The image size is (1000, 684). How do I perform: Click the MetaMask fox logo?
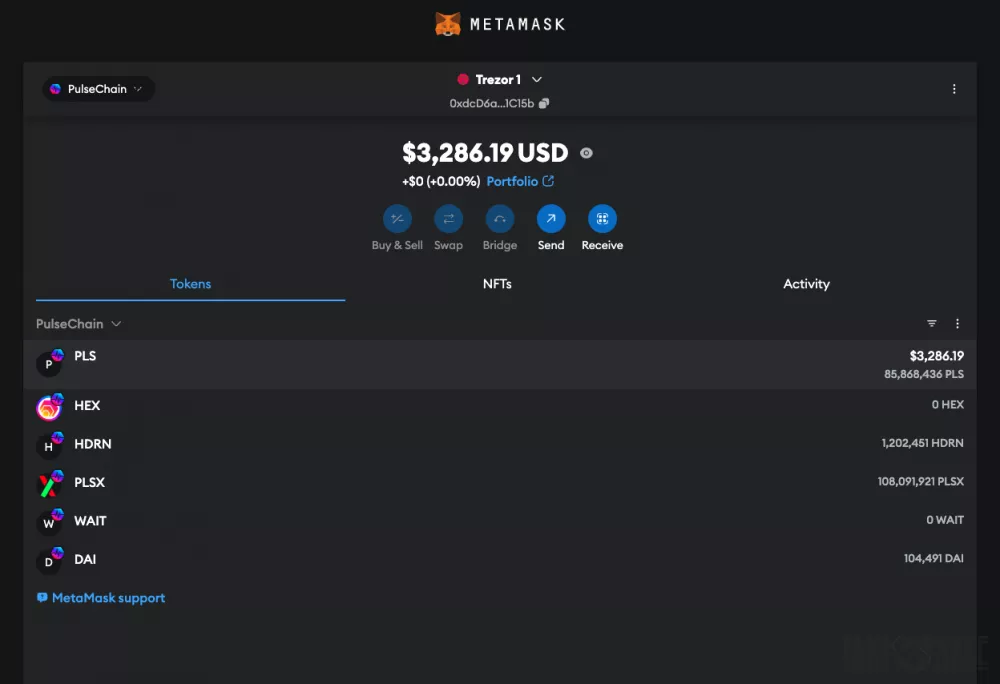[448, 24]
